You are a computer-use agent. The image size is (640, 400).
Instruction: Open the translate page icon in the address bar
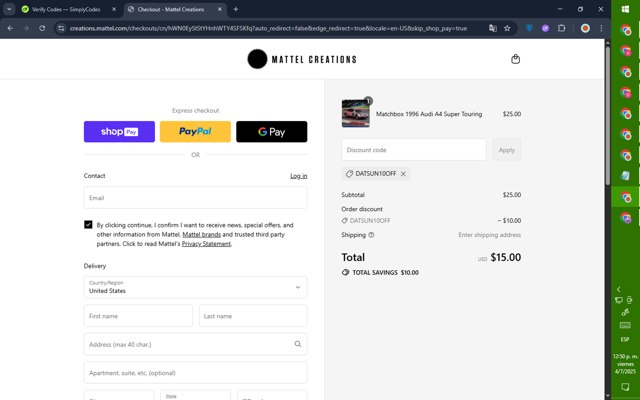point(493,28)
